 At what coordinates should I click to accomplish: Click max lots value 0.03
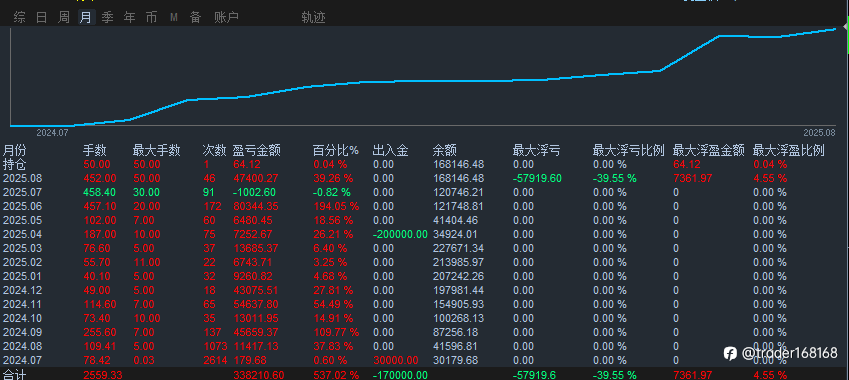pos(143,360)
